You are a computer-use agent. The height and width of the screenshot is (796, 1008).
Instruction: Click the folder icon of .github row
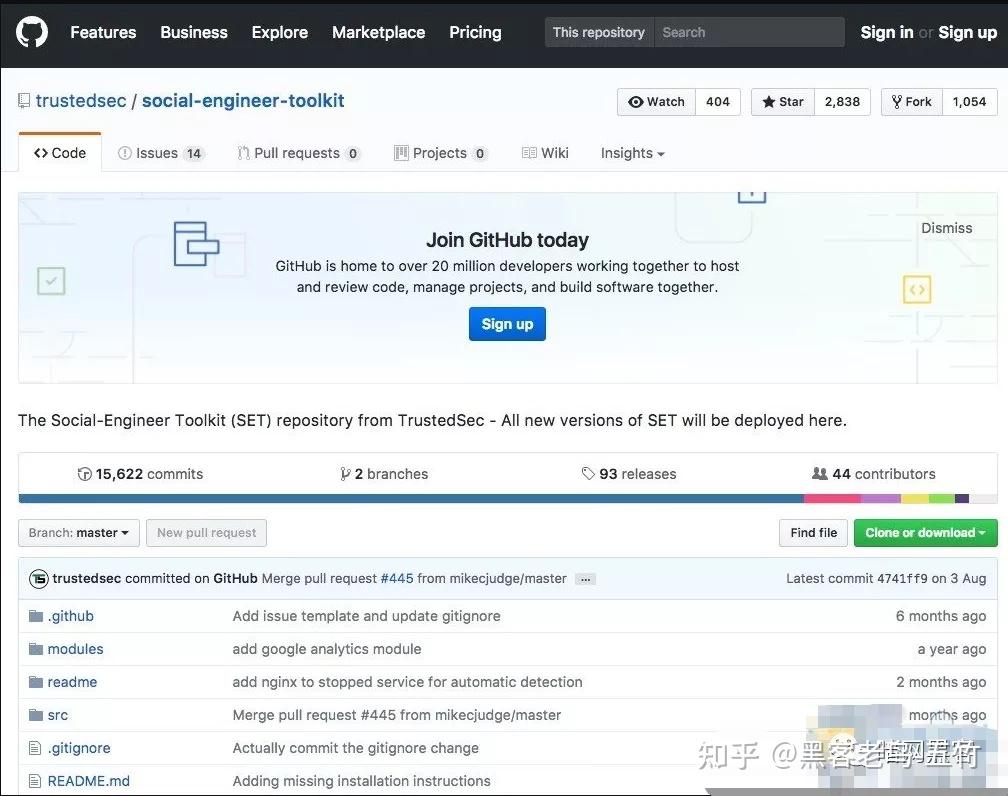tap(36, 616)
